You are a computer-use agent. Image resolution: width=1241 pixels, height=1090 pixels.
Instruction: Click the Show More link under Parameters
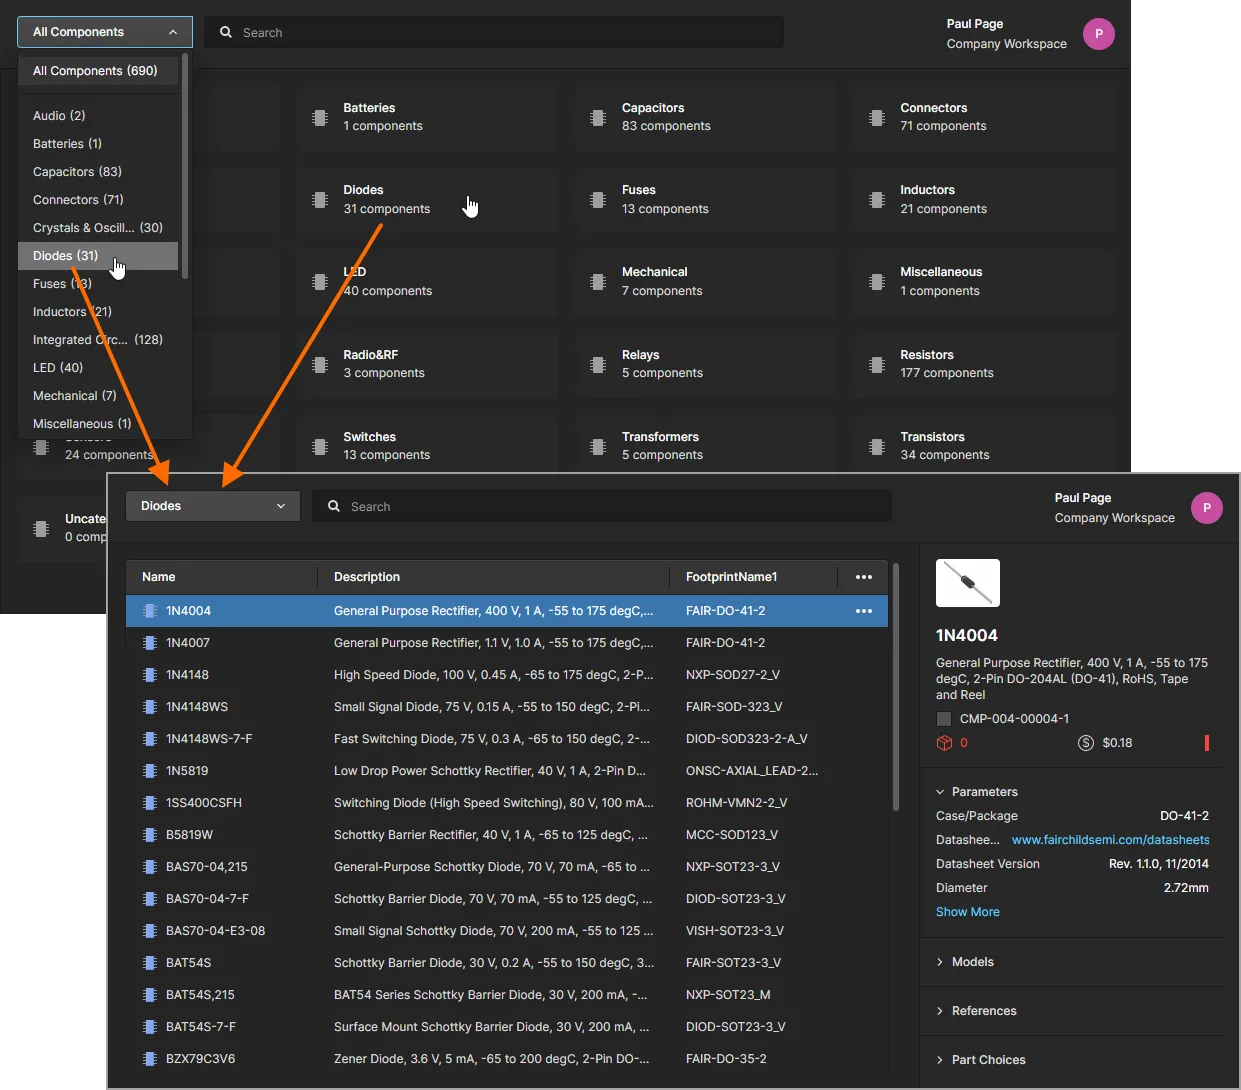tap(967, 911)
